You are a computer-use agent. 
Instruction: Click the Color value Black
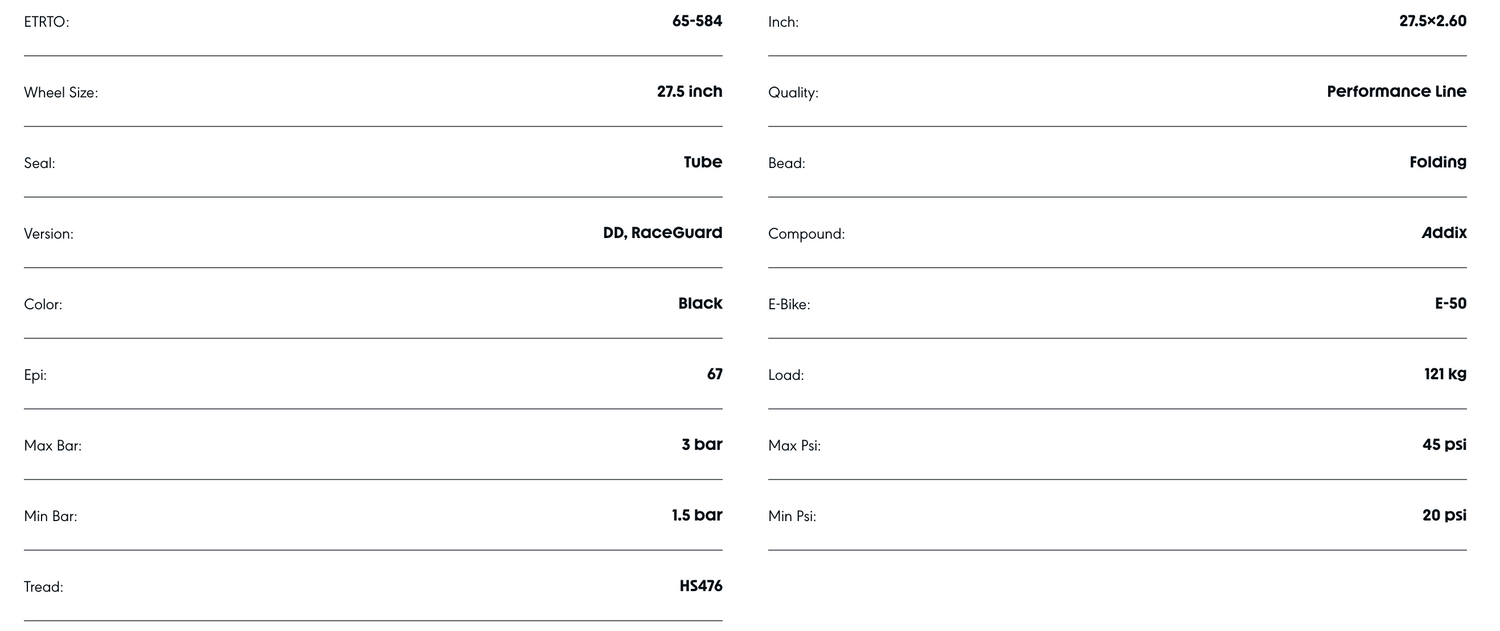point(700,303)
